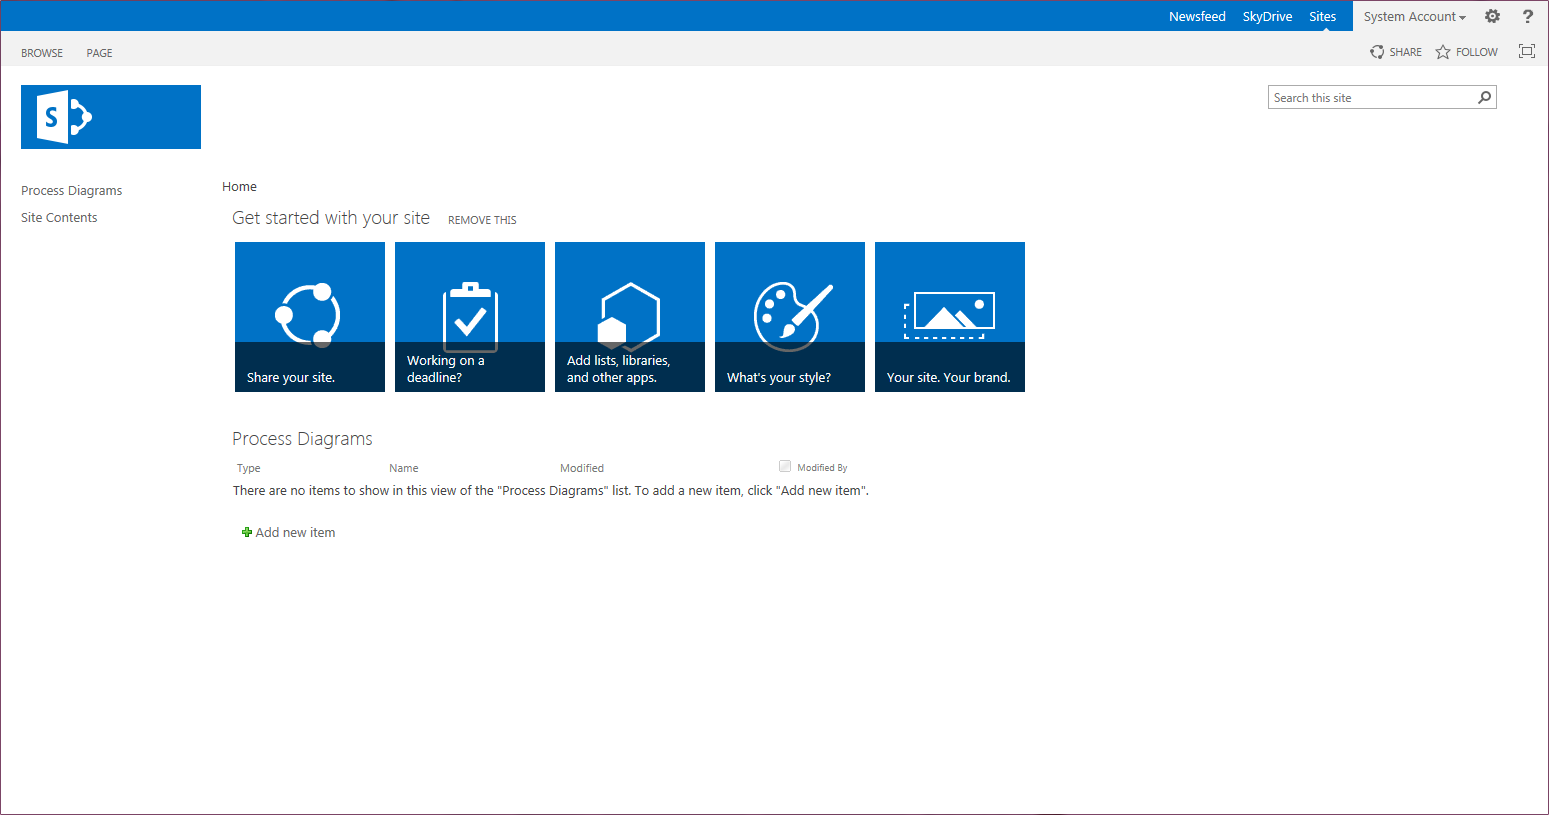
Task: Open Process Diagrams in left navigation
Action: click(x=71, y=190)
